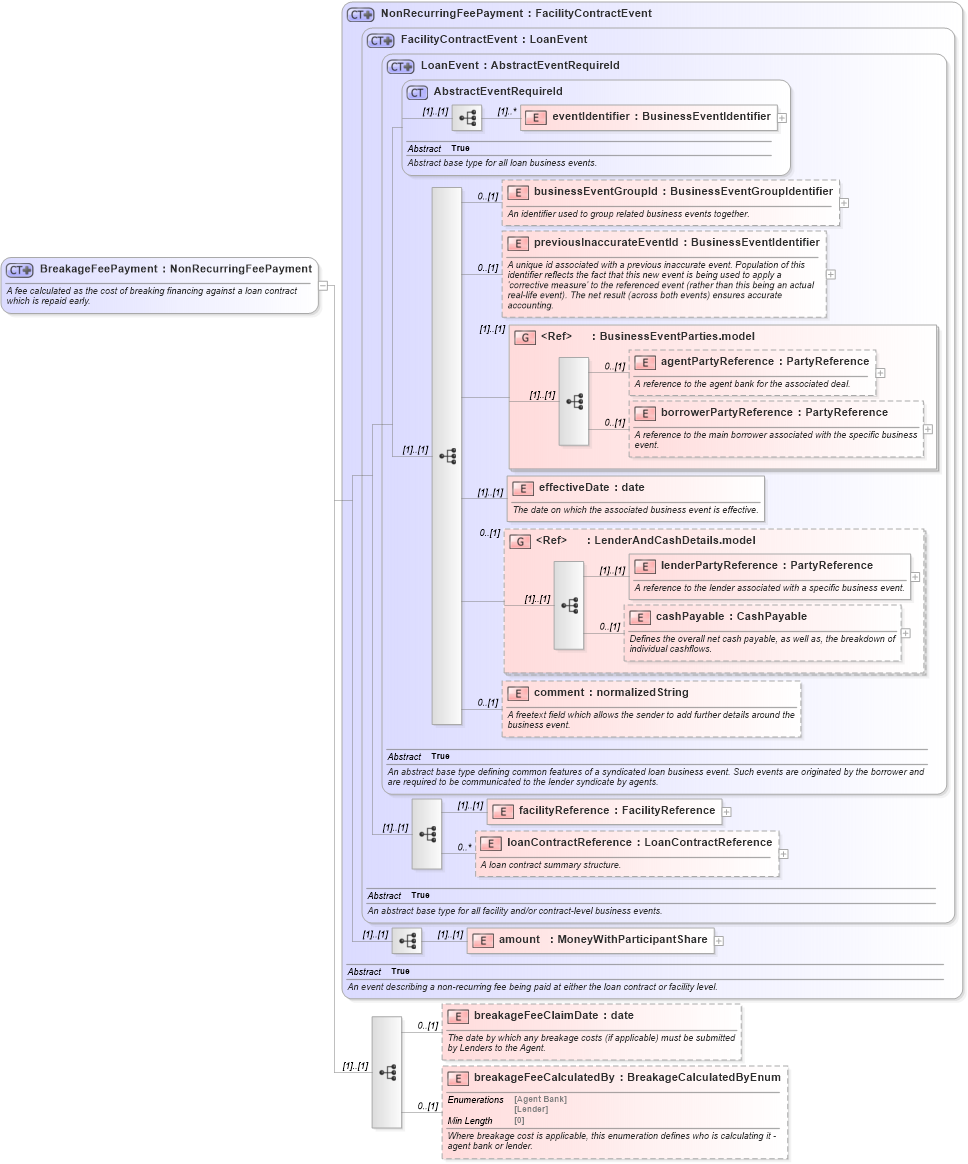Expand the eventIdentifier element

[x=782, y=118]
